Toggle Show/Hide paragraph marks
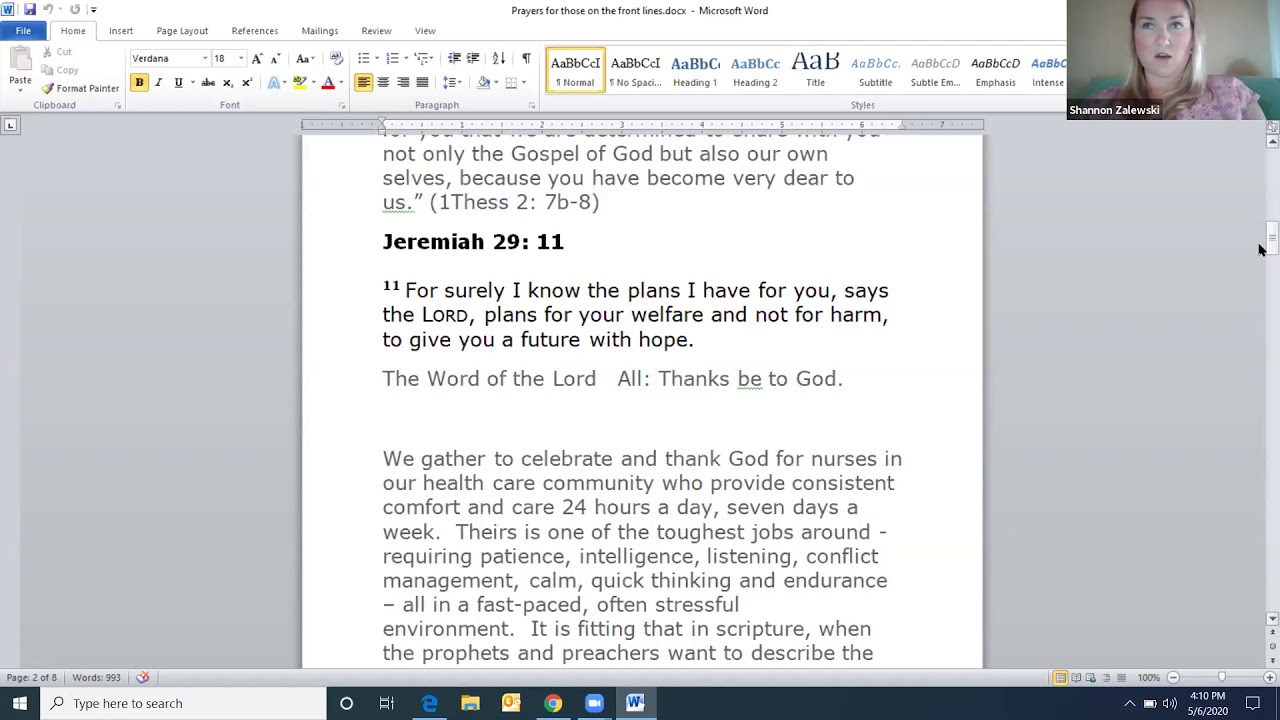The width and height of the screenshot is (1280, 720). [526, 58]
